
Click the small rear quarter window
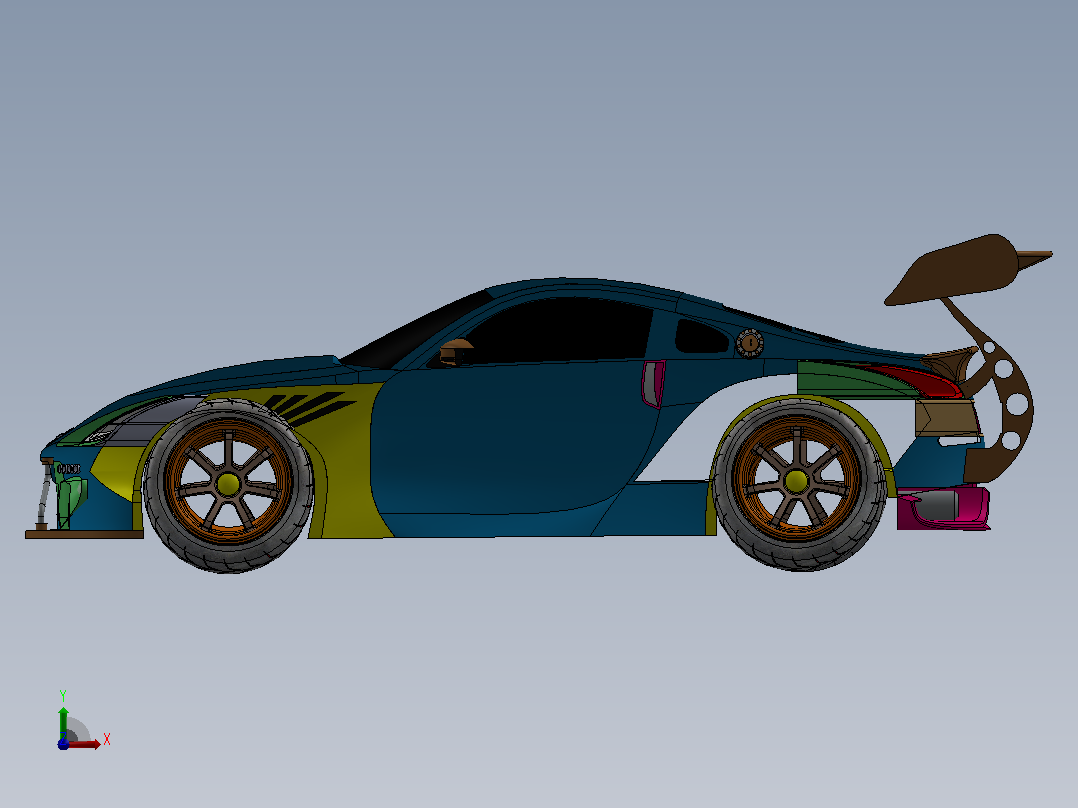click(x=700, y=336)
